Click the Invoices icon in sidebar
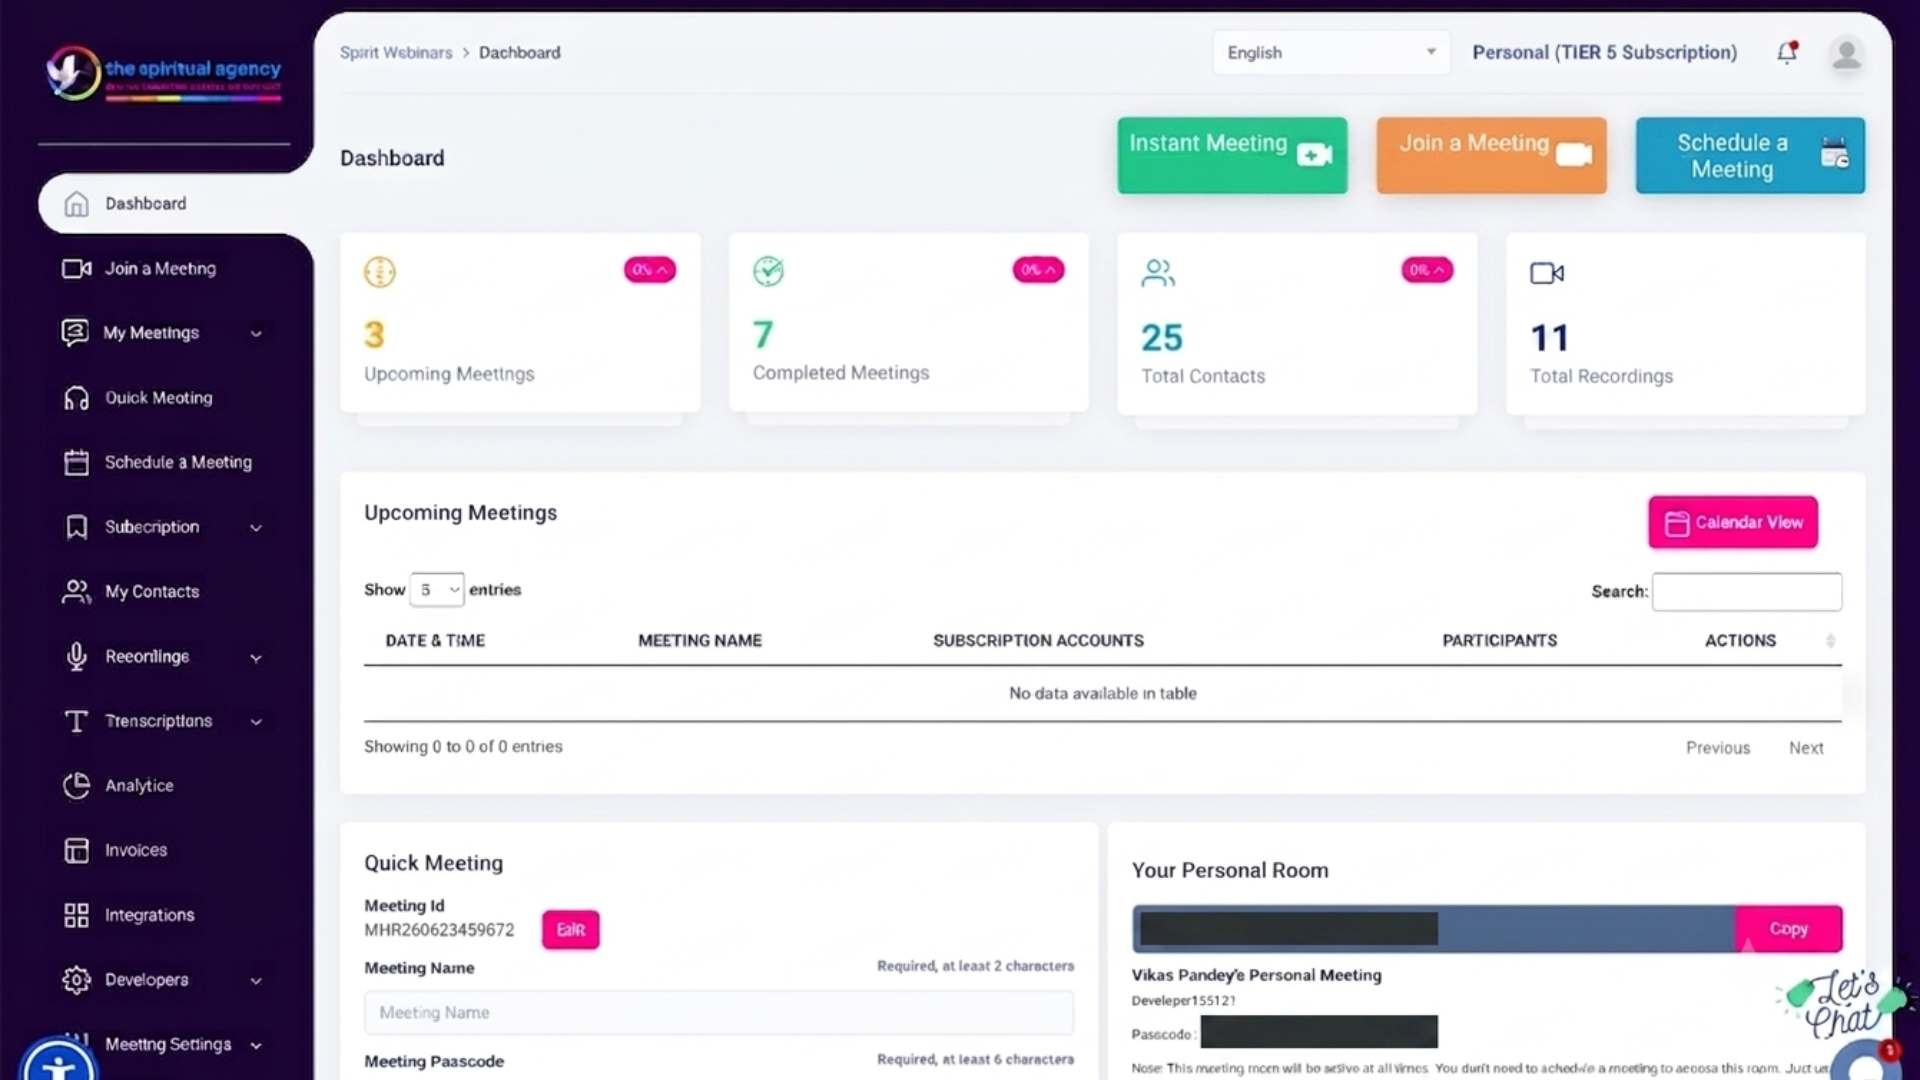 pos(76,850)
